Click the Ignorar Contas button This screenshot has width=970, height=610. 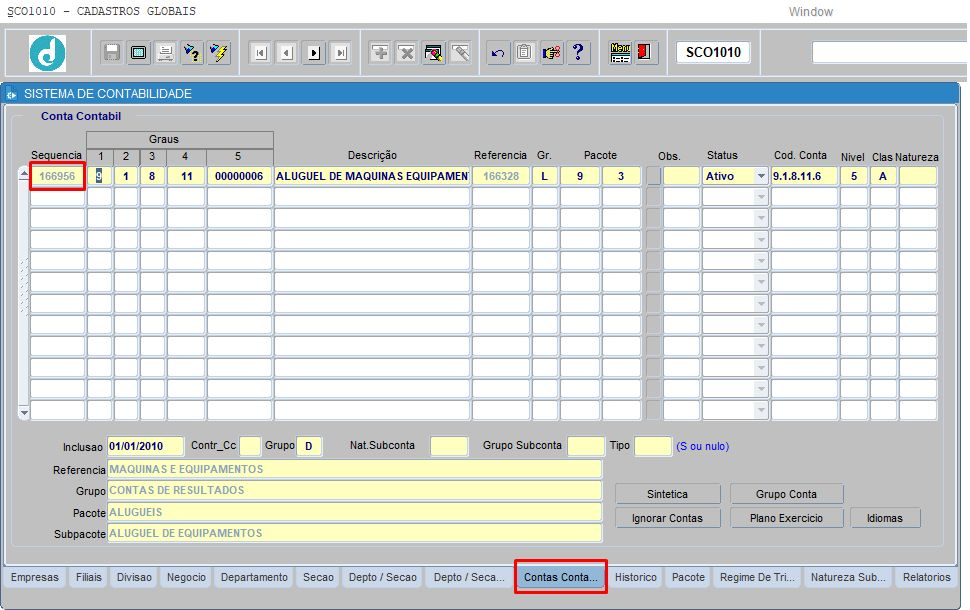[x=667, y=518]
